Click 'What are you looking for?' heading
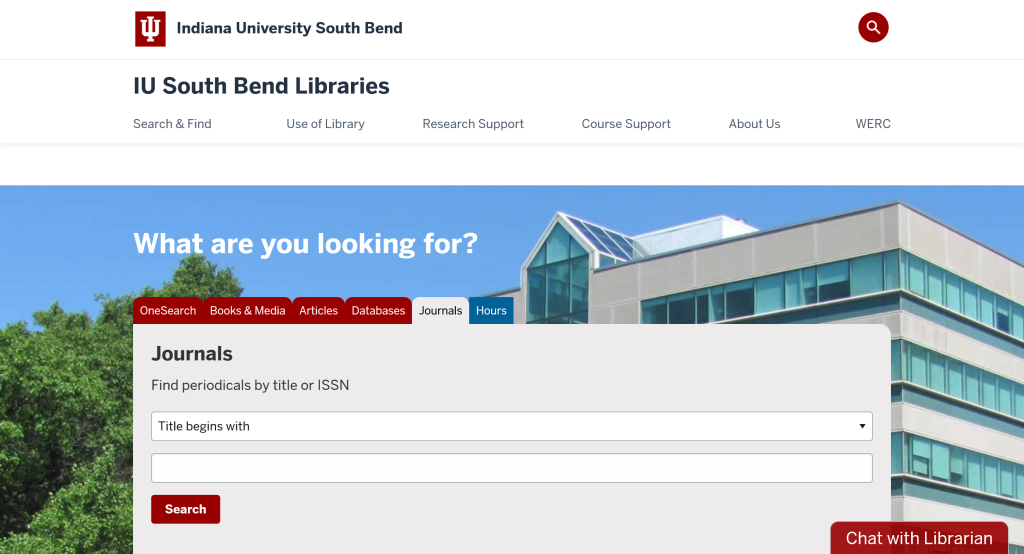 click(306, 244)
